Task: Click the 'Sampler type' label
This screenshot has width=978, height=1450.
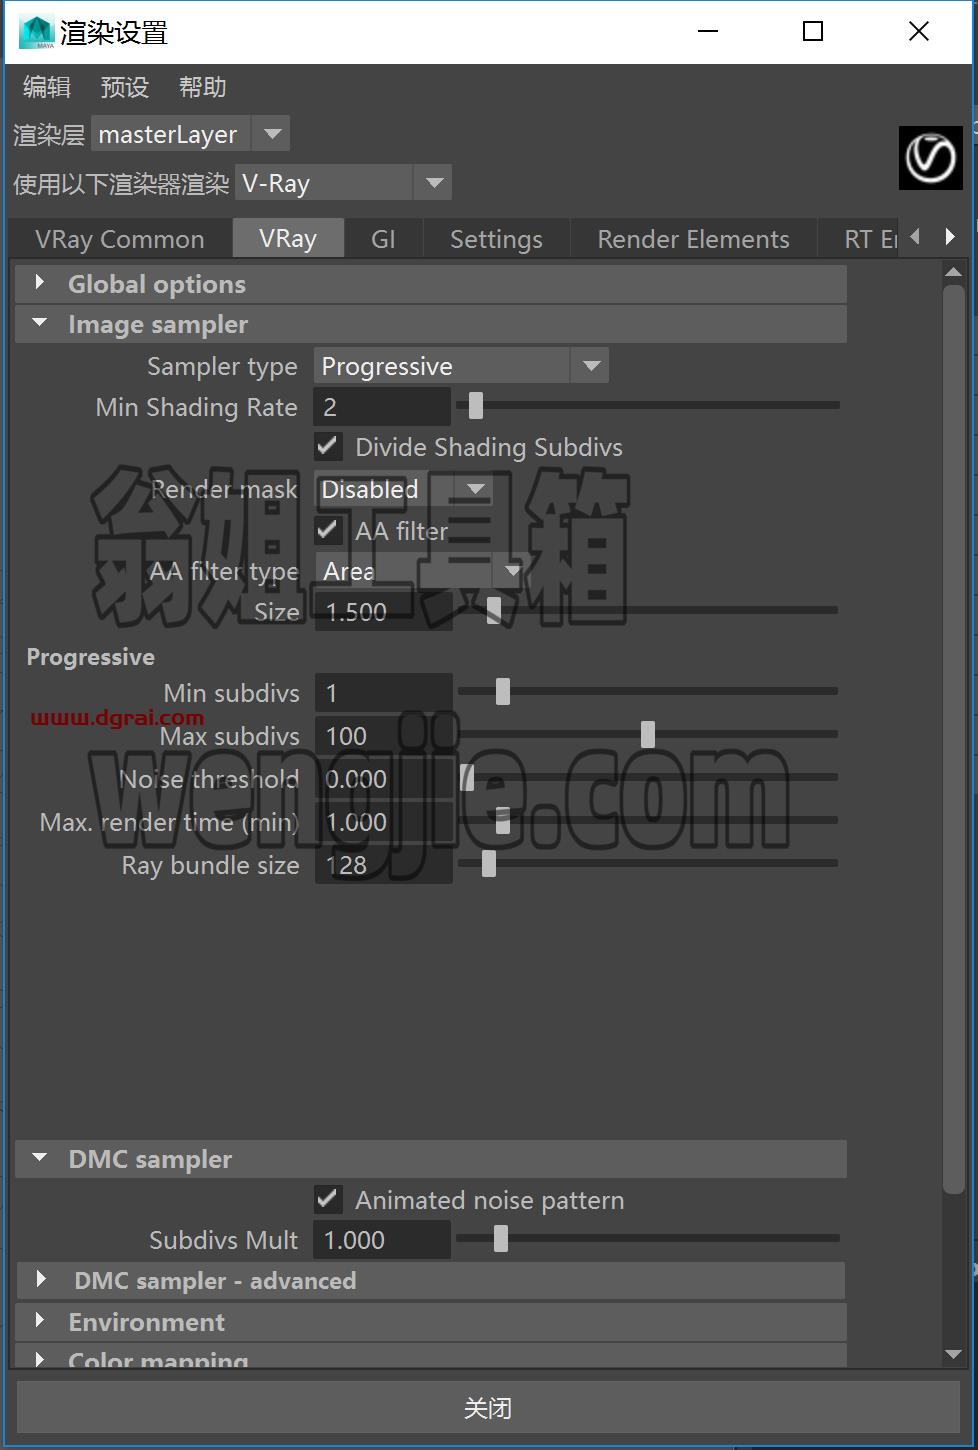Action: (x=222, y=367)
